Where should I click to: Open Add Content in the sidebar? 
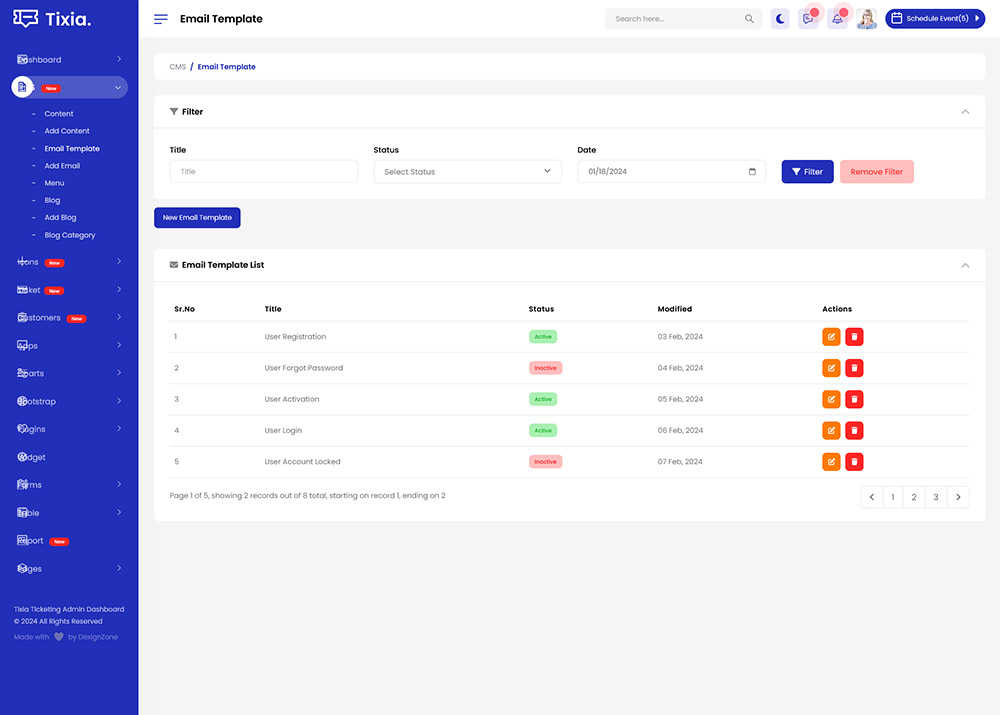pyautogui.click(x=67, y=131)
